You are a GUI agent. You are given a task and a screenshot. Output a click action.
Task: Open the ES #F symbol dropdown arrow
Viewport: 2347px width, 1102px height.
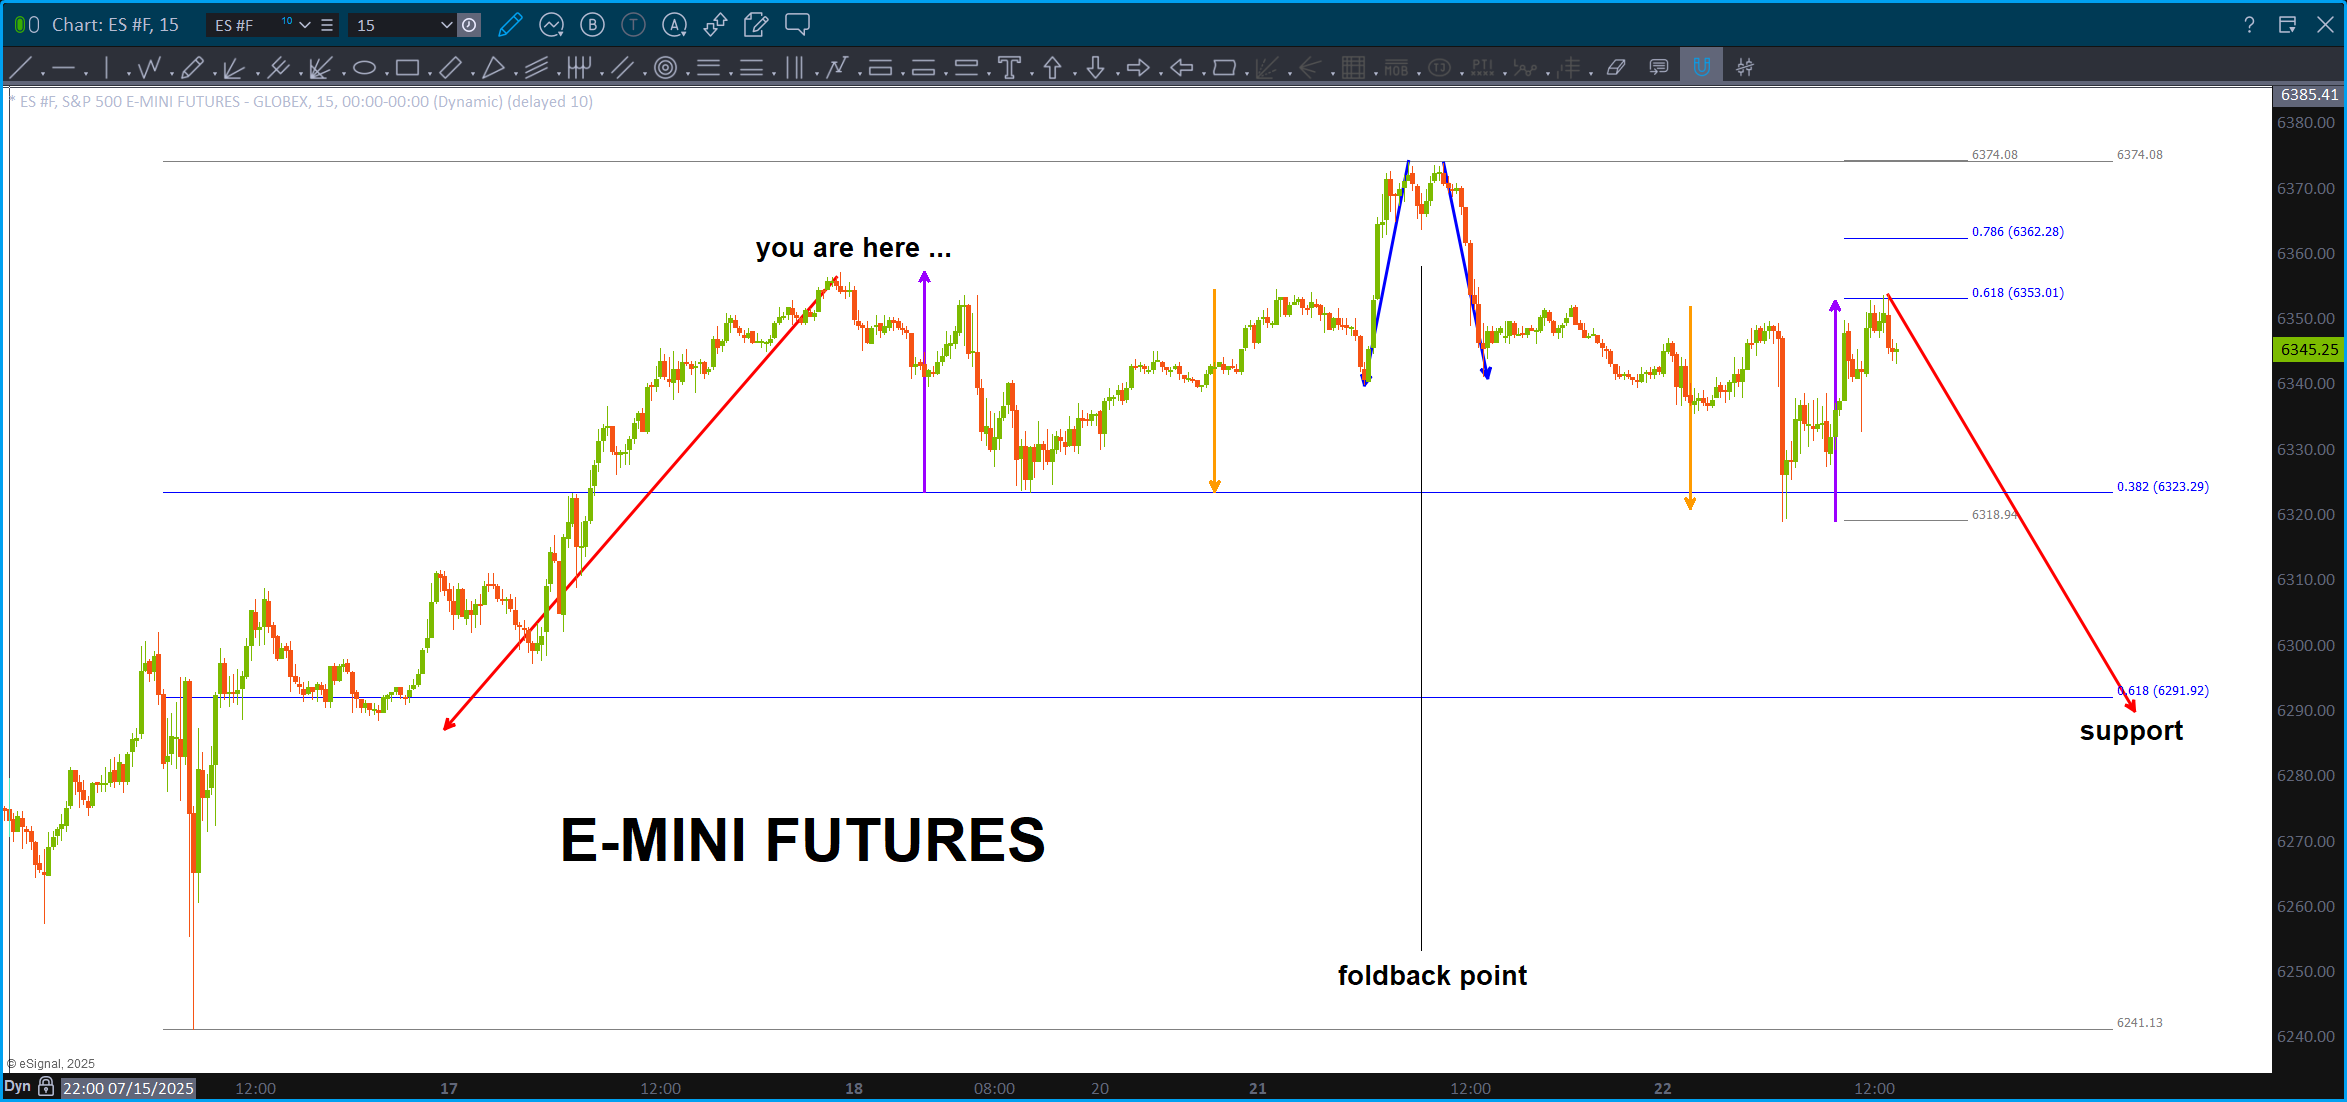[x=305, y=25]
